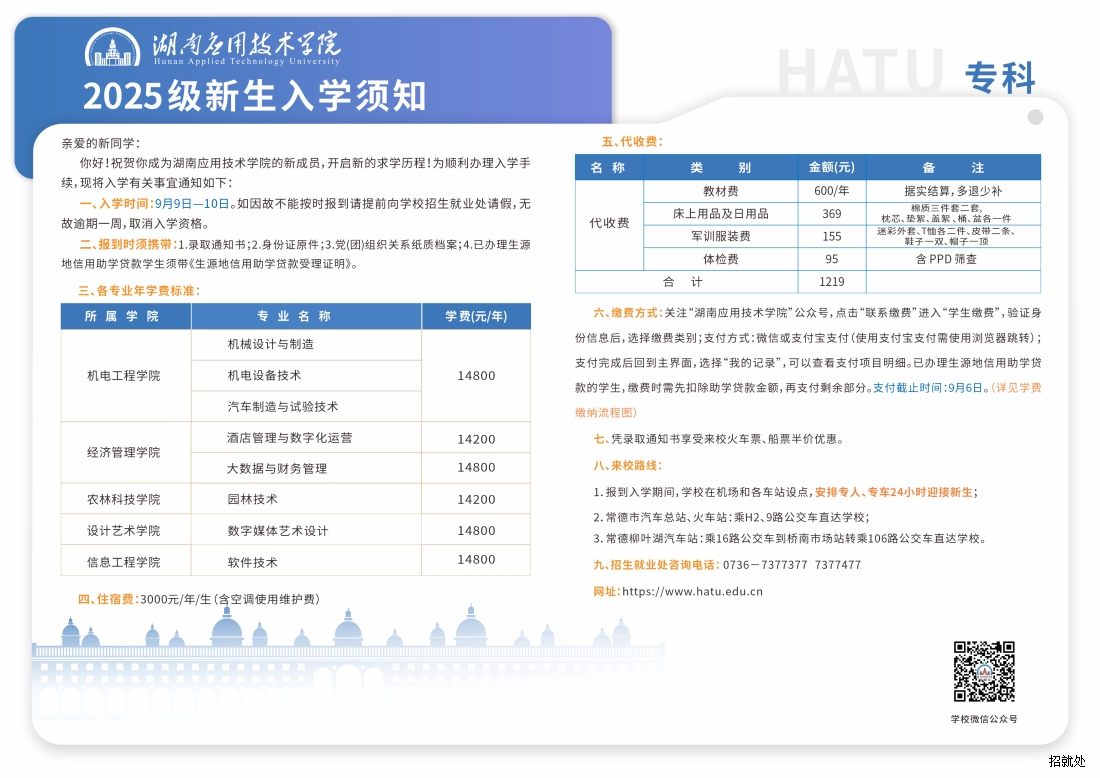Click the 机电工程学院 table cell
1100x778 pixels.
[125, 375]
